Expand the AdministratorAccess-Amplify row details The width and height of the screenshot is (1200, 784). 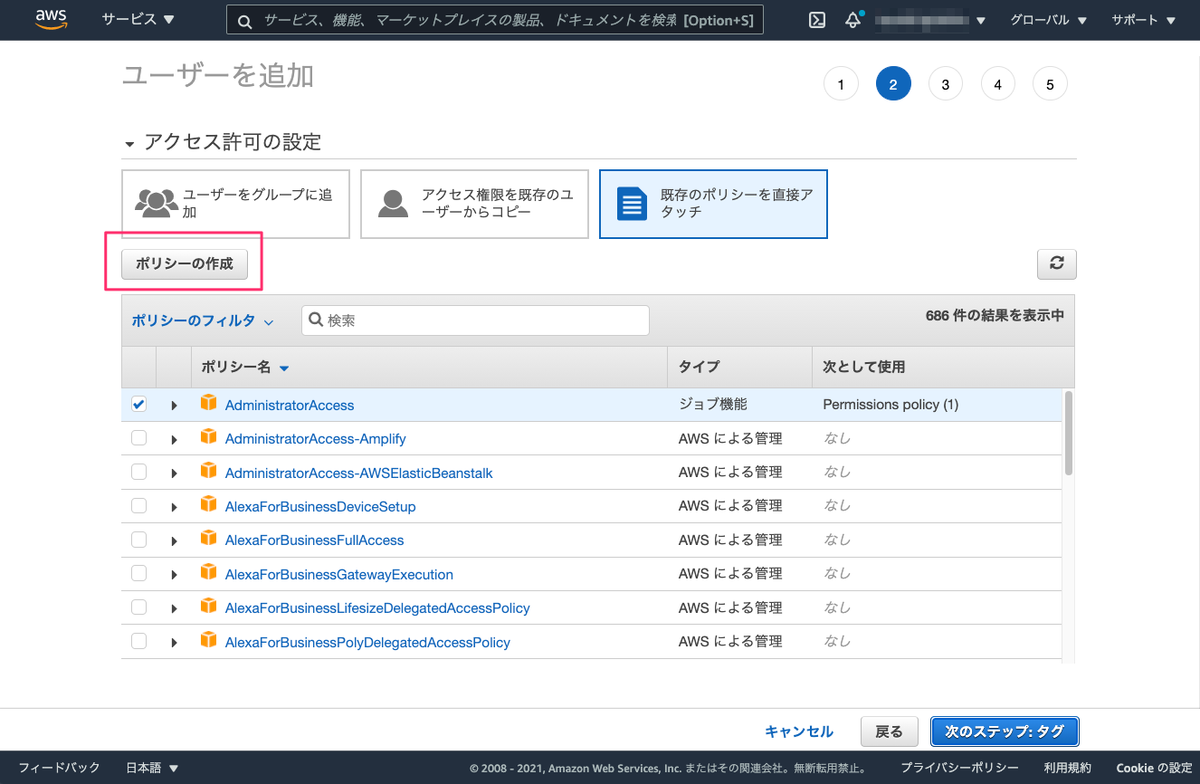(174, 439)
